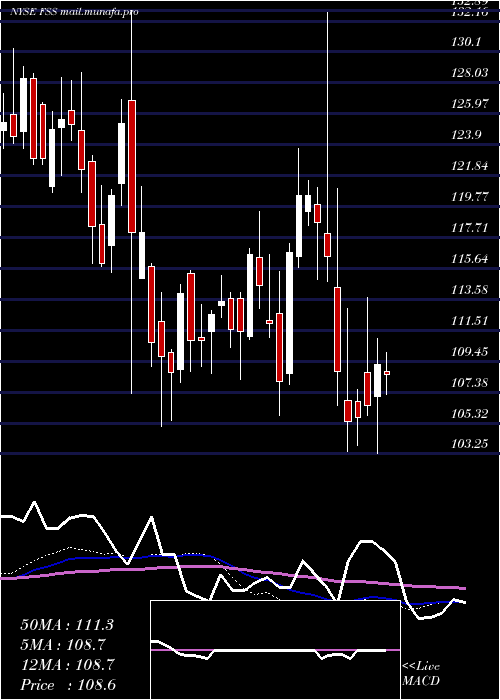Click the 130.1 price axis label
This screenshot has height=700, width=500.
click(x=467, y=42)
